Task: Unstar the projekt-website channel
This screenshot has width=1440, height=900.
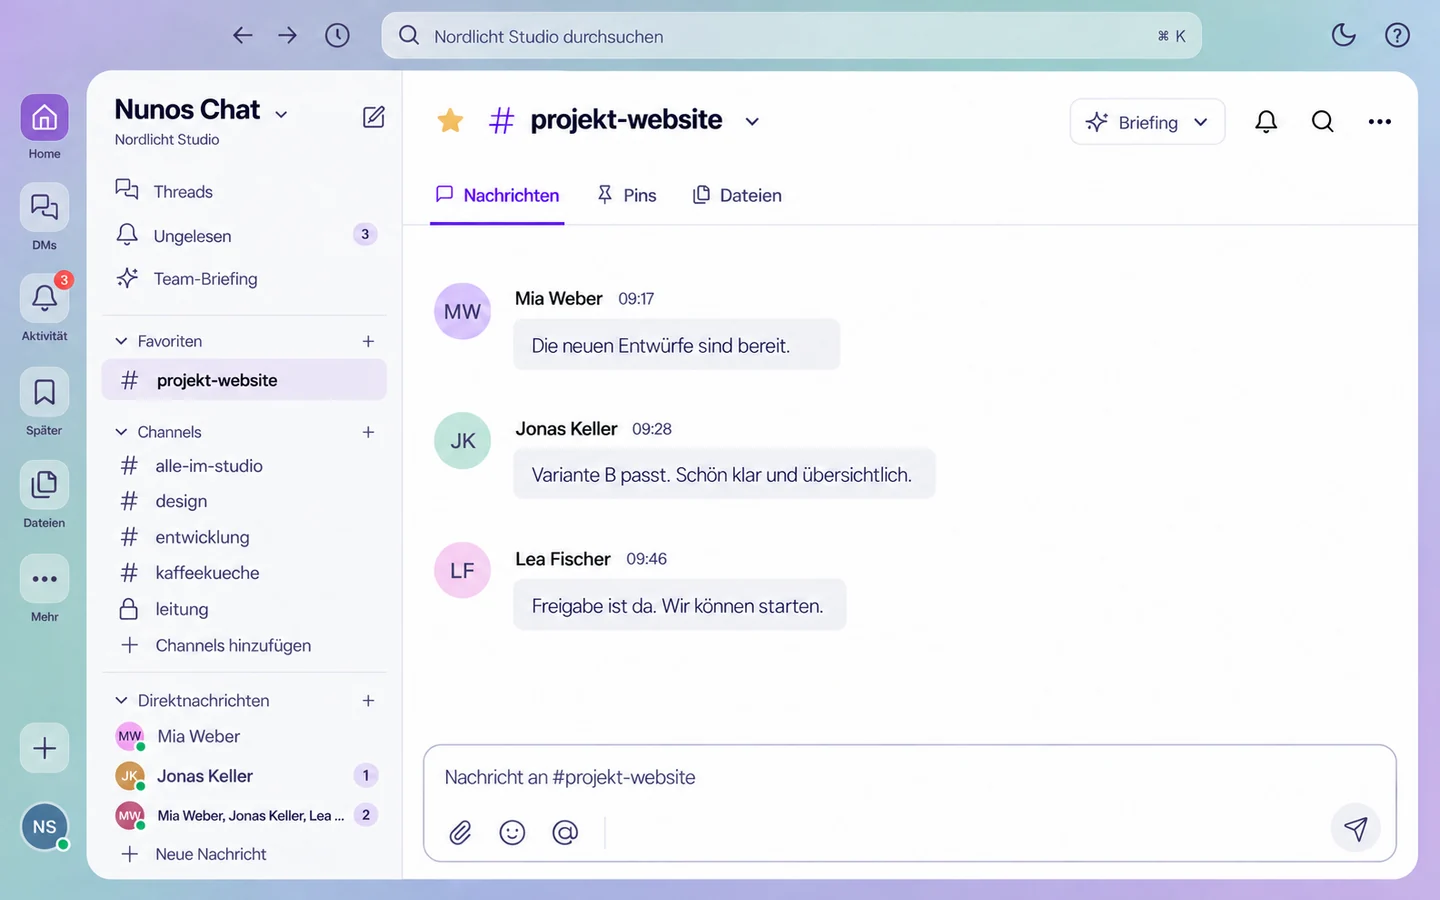Action: [450, 121]
